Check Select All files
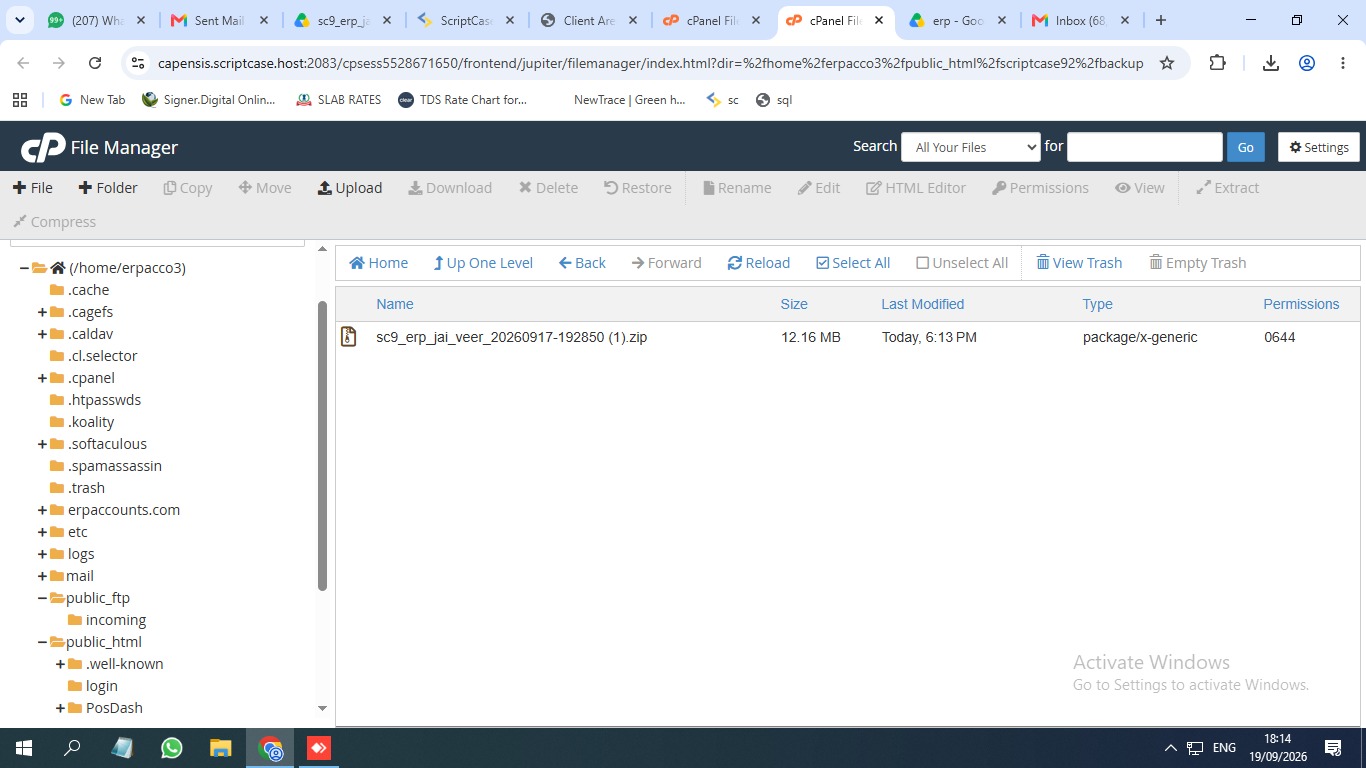Screen dimensions: 1366x768 click(823, 263)
